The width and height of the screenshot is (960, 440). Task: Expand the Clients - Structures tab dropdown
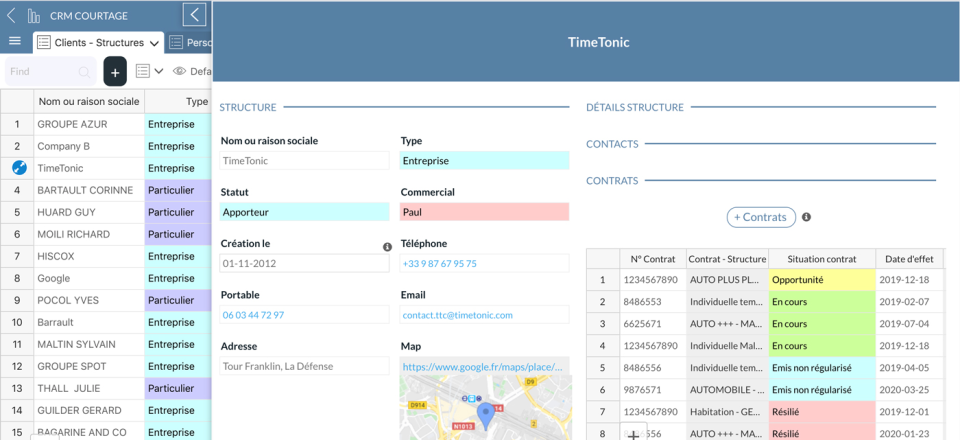tap(155, 43)
